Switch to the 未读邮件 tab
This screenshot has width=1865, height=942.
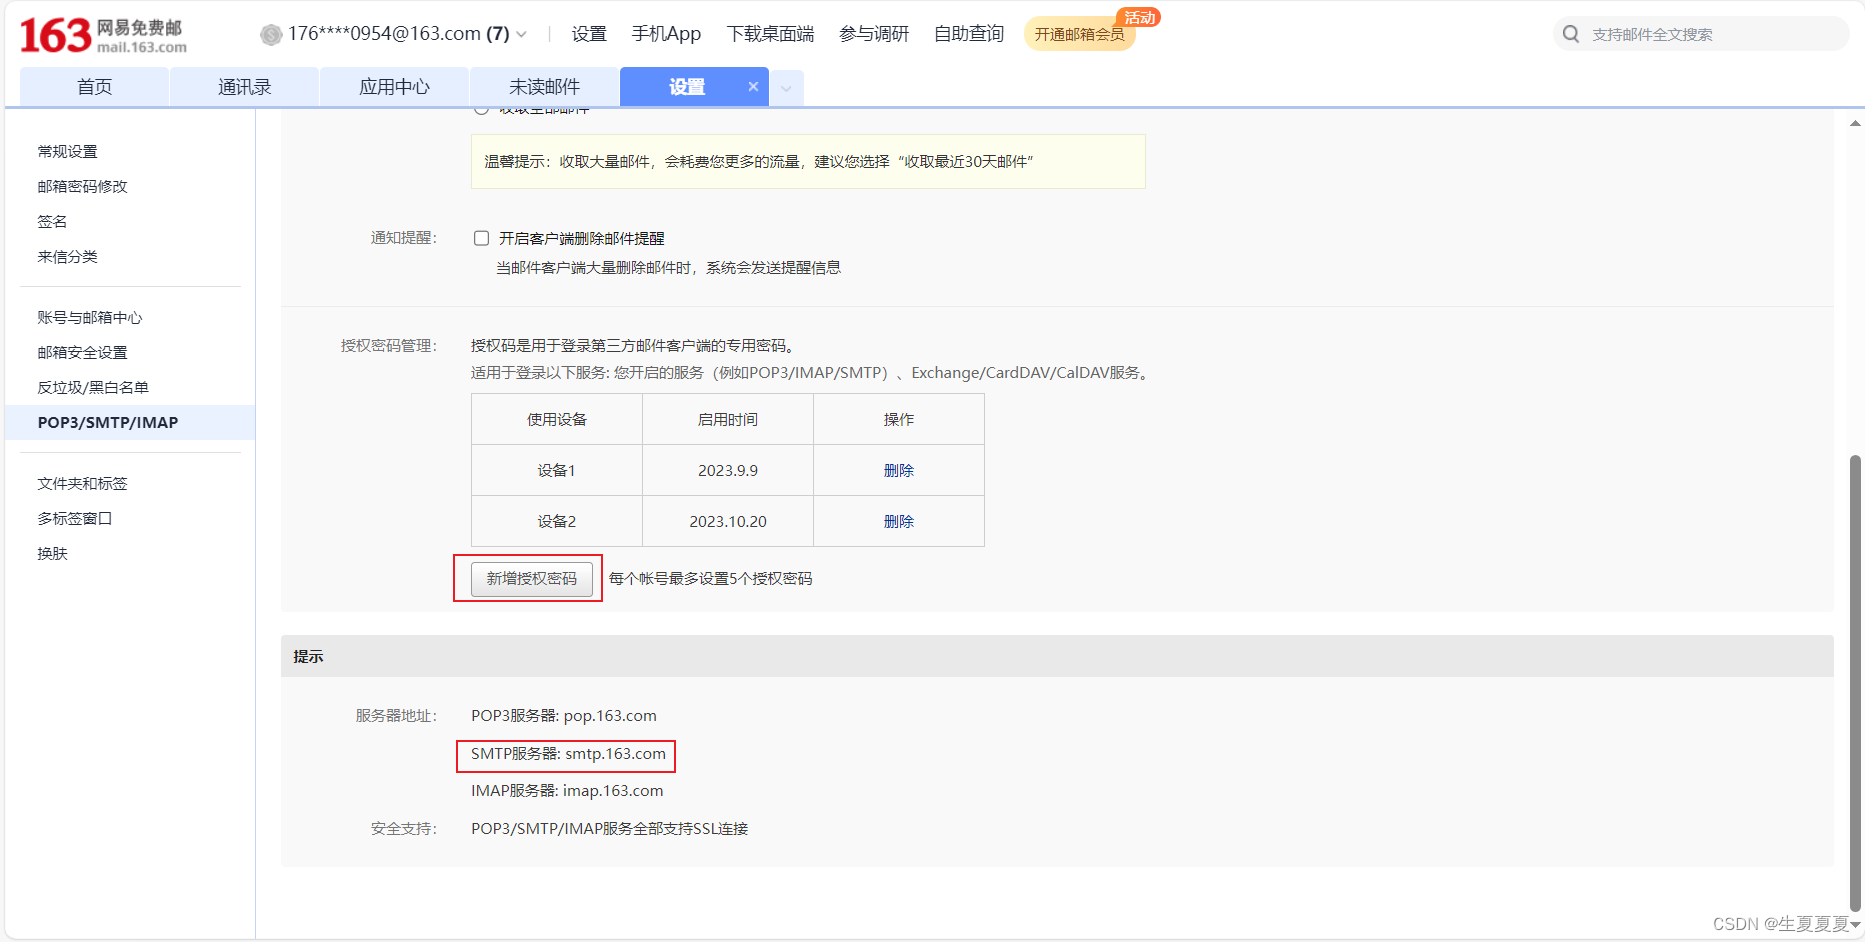click(x=544, y=87)
